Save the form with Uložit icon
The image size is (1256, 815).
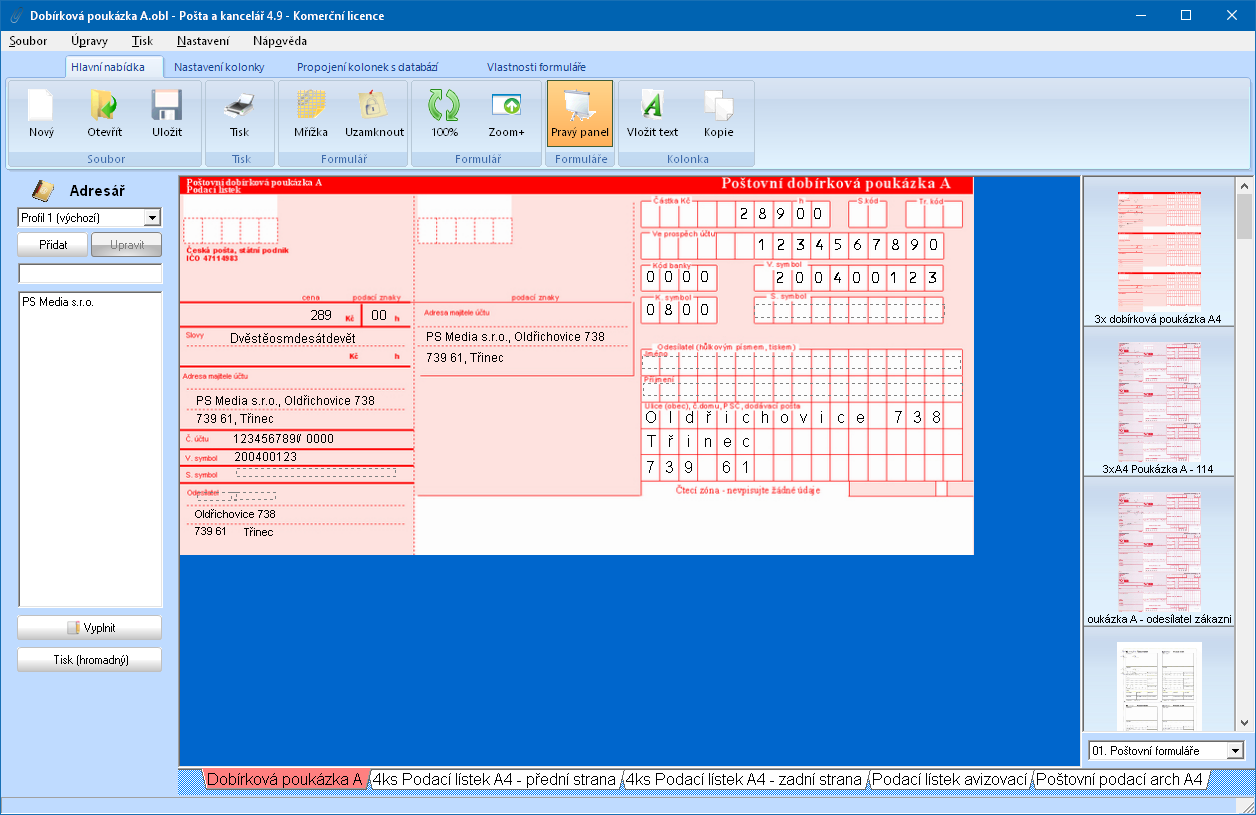[166, 113]
